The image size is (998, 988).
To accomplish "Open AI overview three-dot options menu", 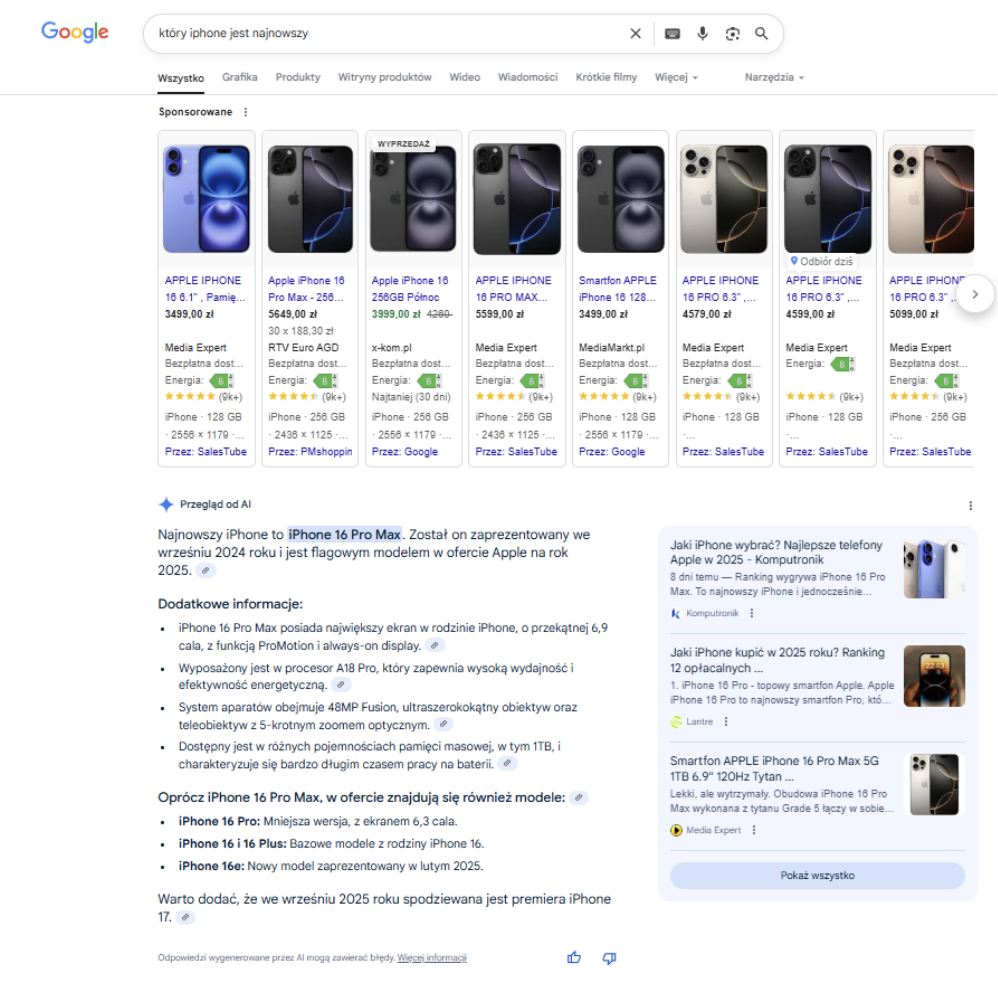I will coord(970,505).
